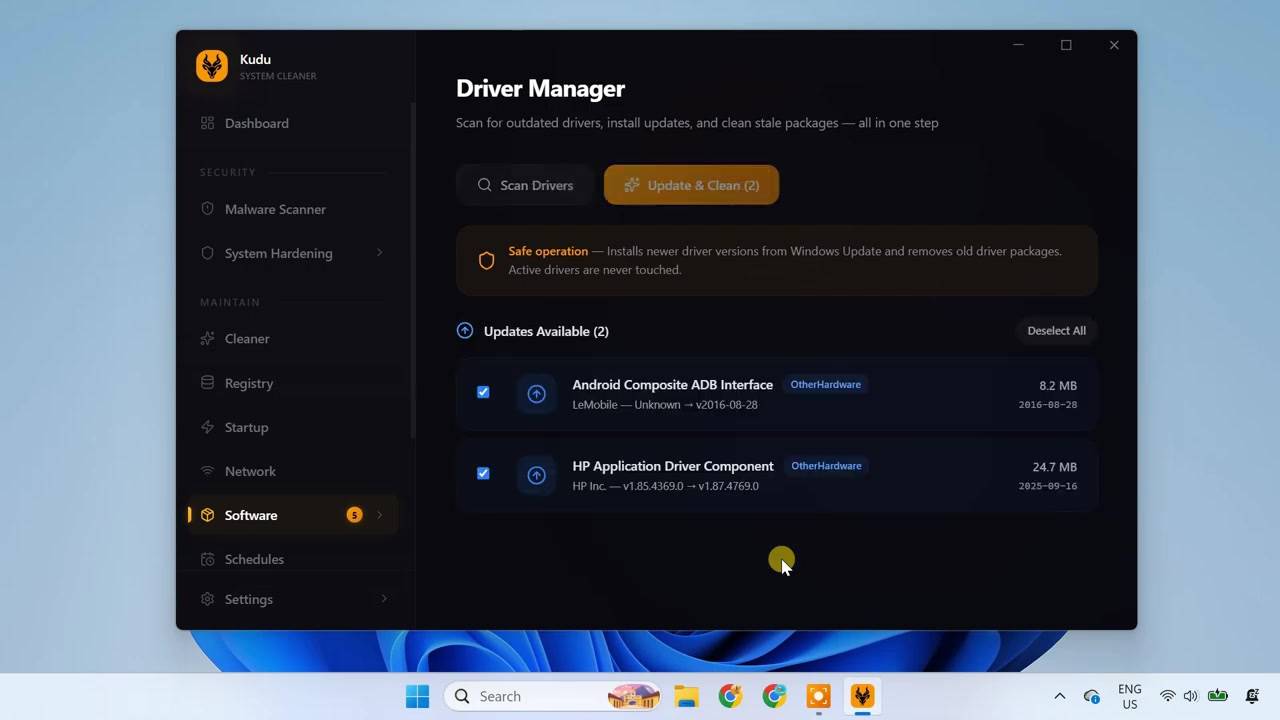The height and width of the screenshot is (720, 1280).
Task: Click the Updates Available circle arrow icon
Action: (465, 330)
